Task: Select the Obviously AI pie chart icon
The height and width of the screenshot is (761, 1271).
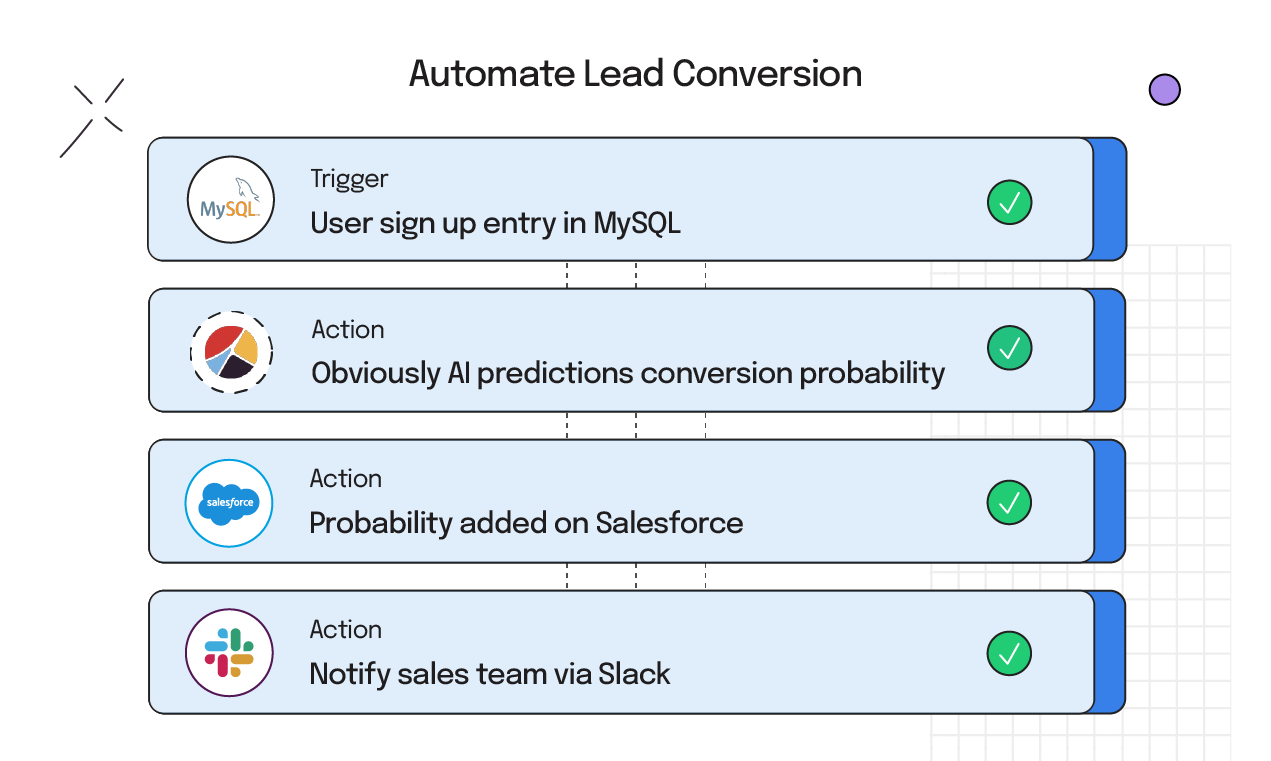Action: pyautogui.click(x=232, y=351)
